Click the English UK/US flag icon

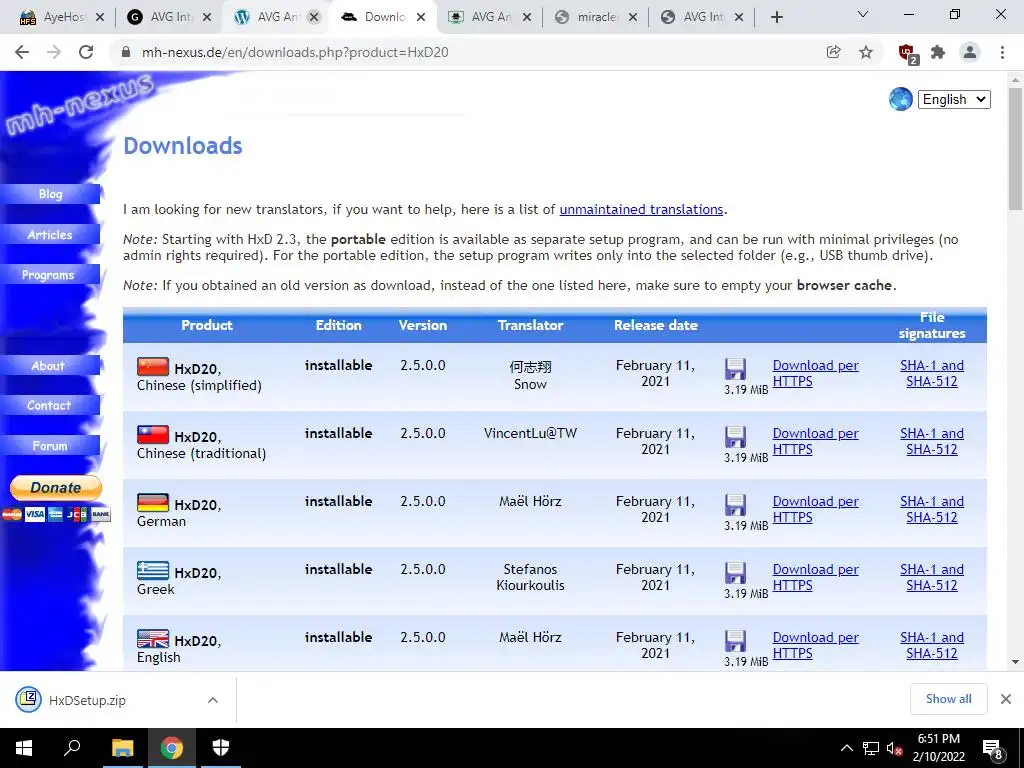(153, 639)
